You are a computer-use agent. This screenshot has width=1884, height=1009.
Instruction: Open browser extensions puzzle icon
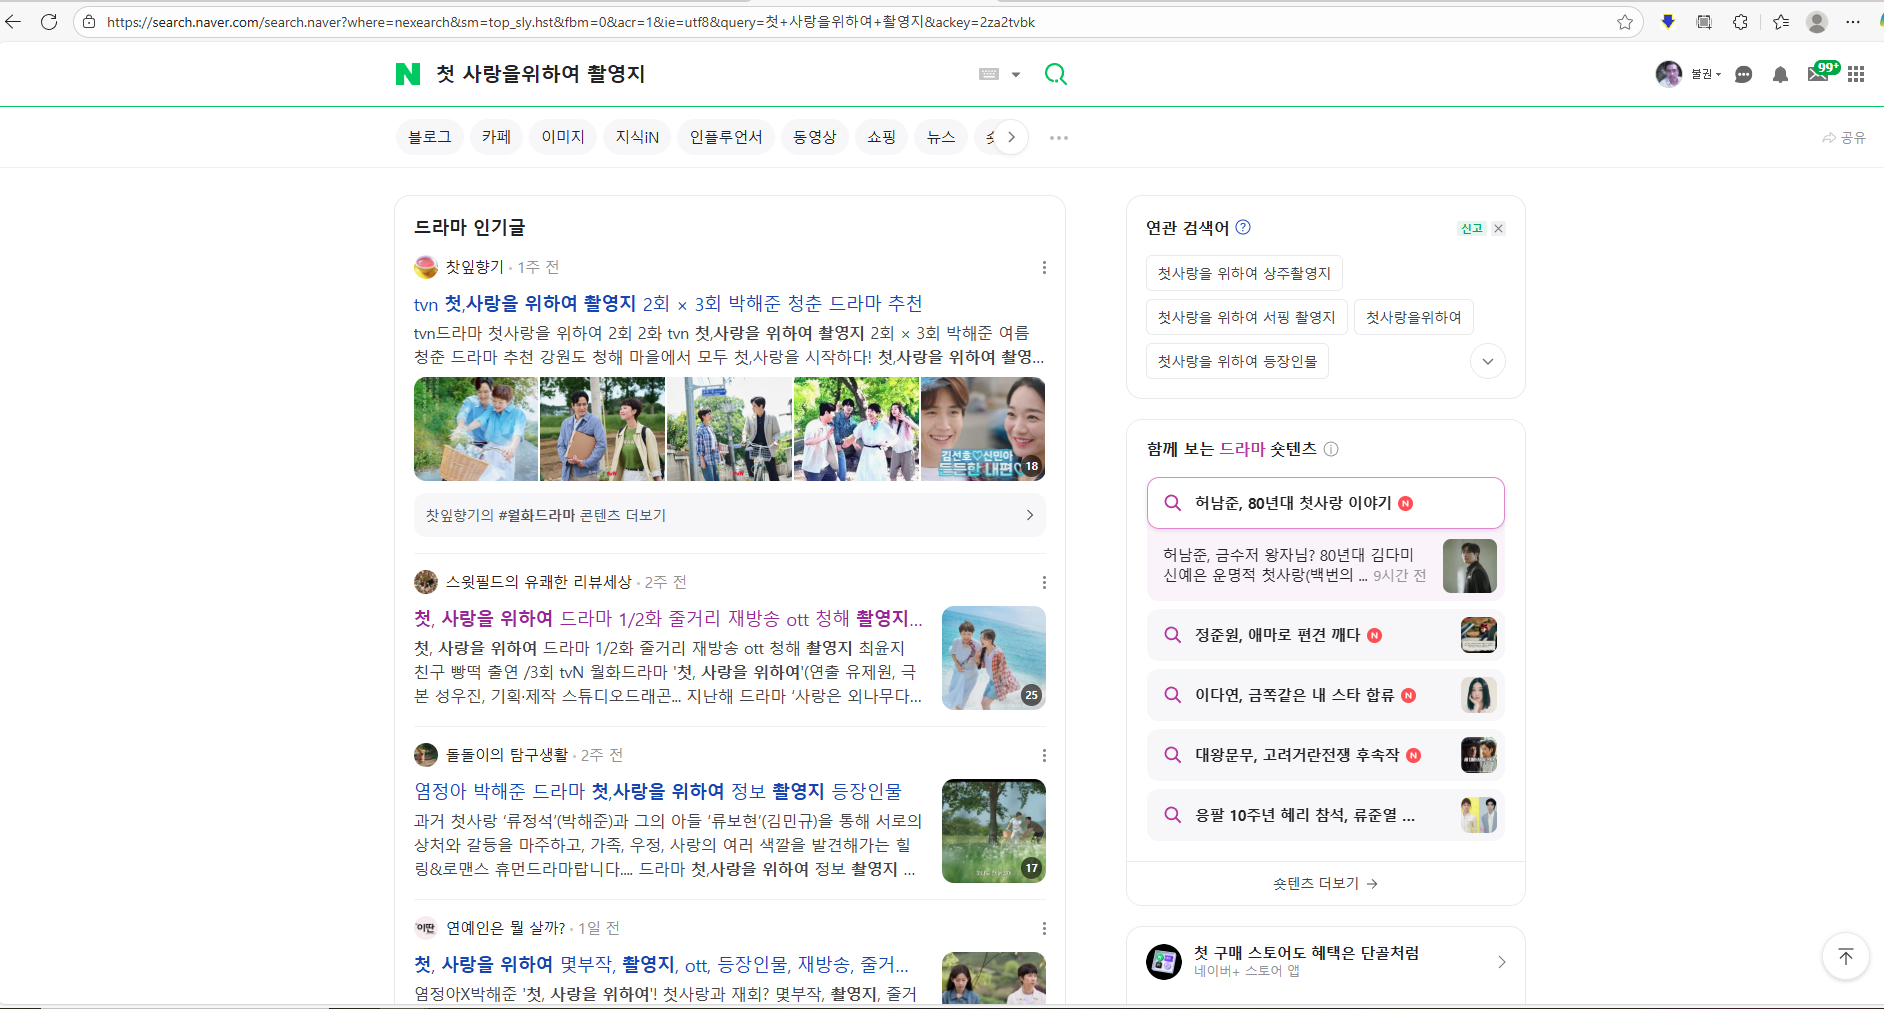click(1741, 22)
